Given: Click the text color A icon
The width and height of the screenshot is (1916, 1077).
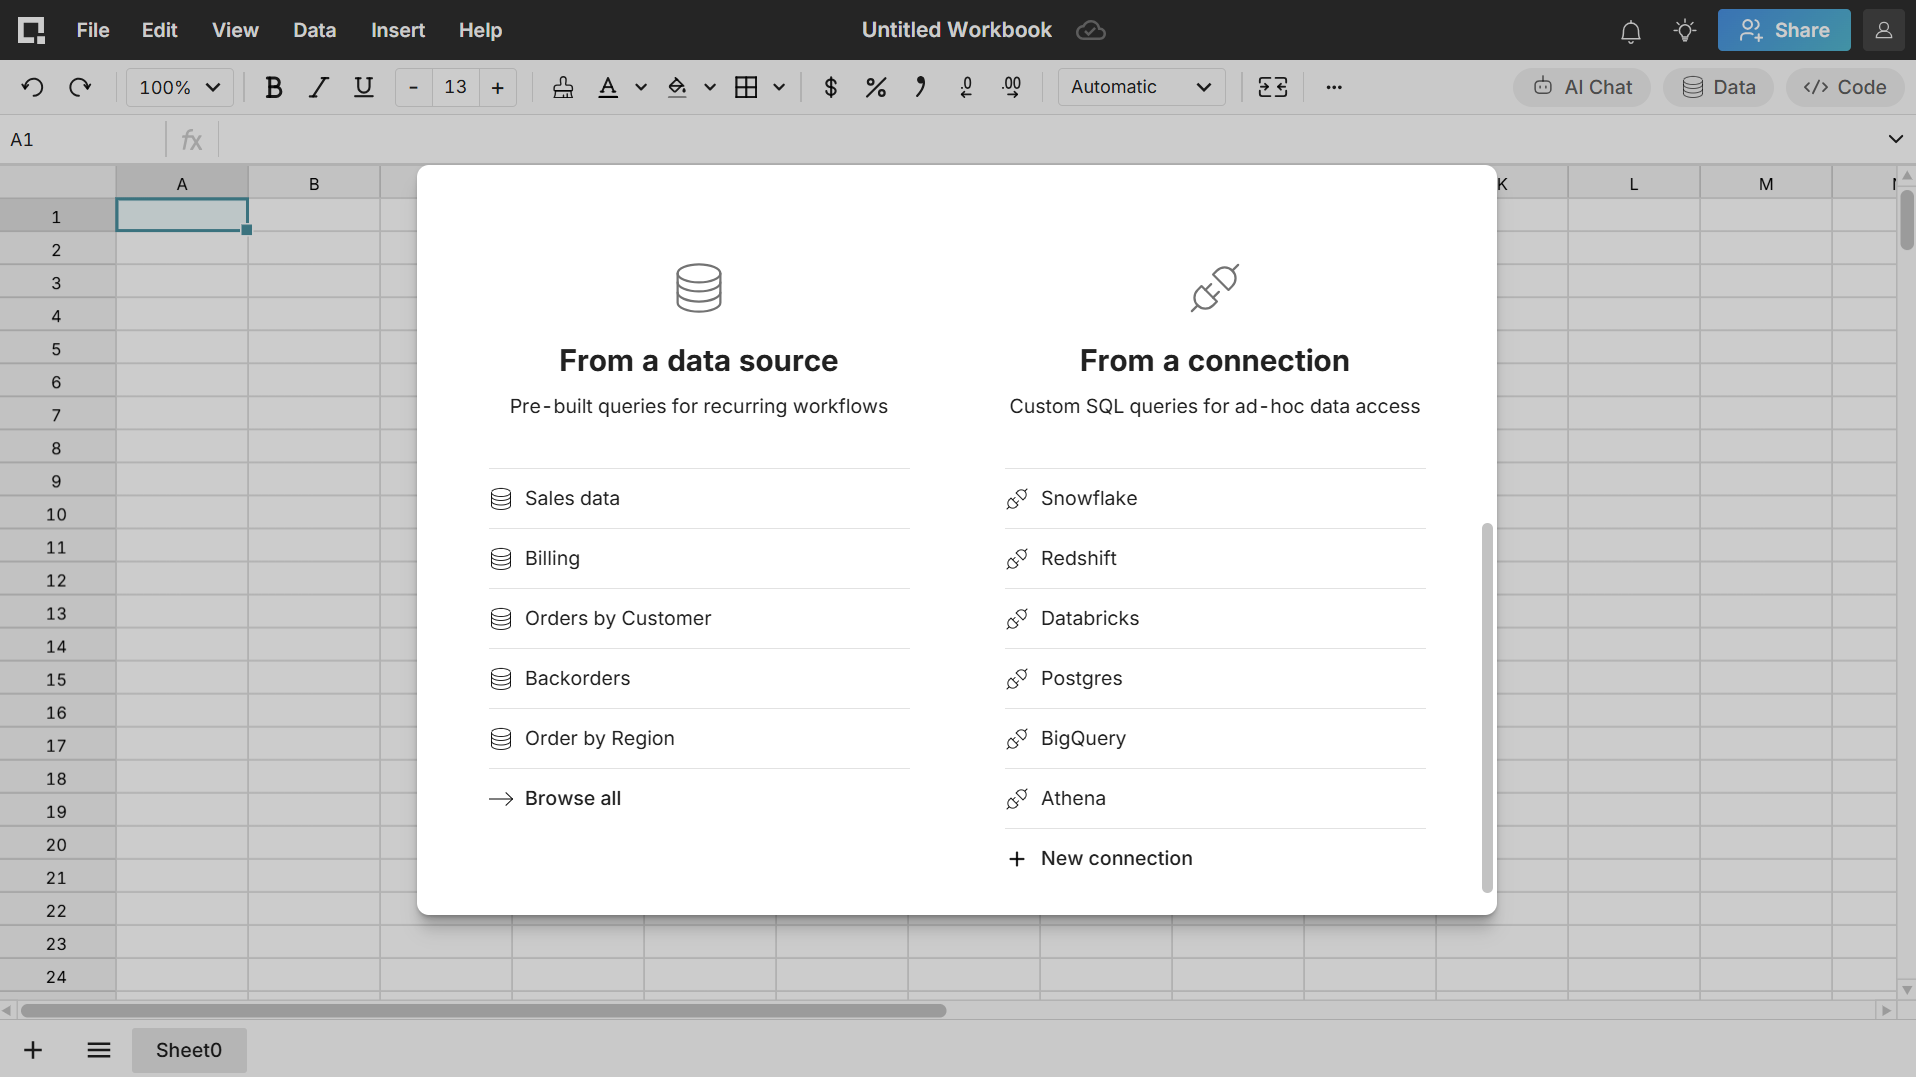Looking at the screenshot, I should pyautogui.click(x=608, y=87).
